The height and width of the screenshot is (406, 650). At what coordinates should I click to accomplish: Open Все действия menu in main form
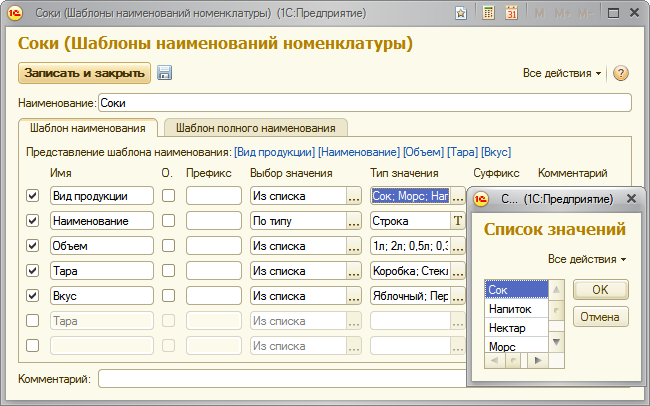562,73
